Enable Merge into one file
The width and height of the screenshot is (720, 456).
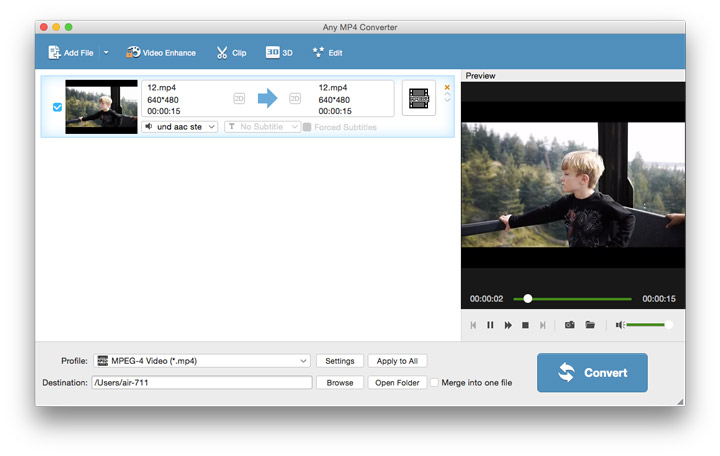[434, 383]
